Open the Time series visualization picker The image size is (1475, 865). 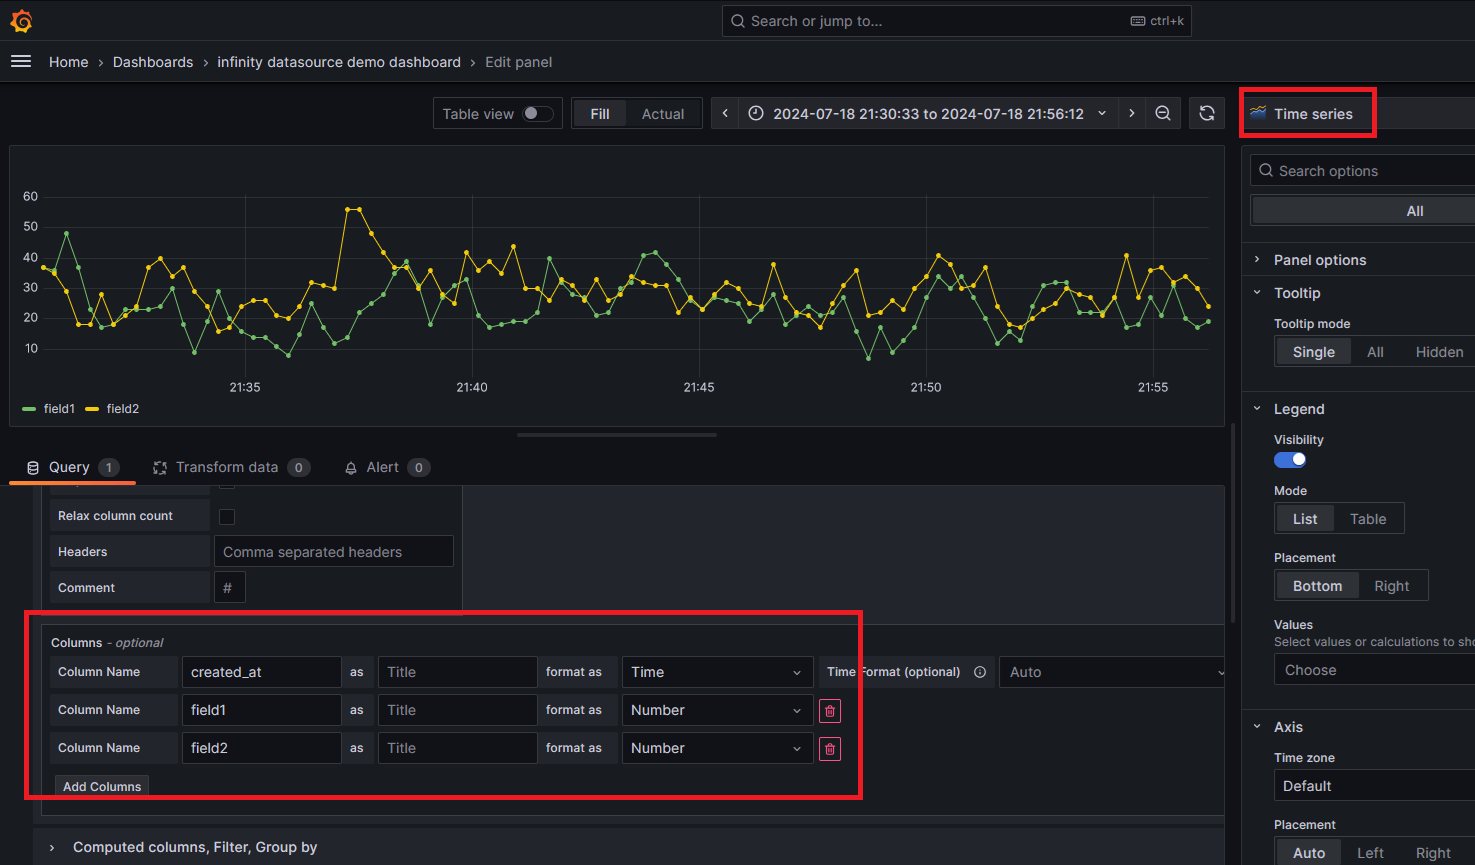(x=1360, y=114)
